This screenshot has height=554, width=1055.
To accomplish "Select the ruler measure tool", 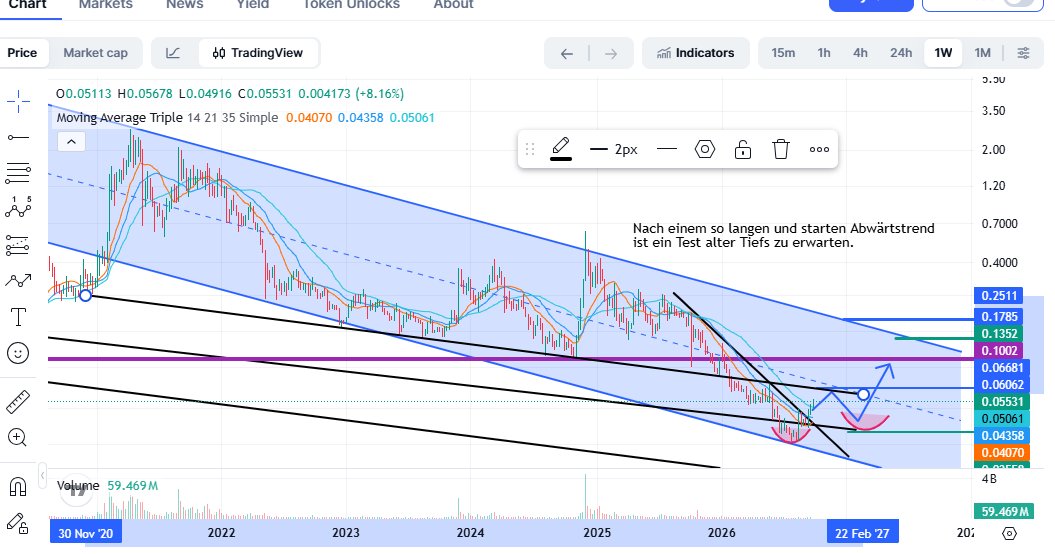I will pos(18,402).
